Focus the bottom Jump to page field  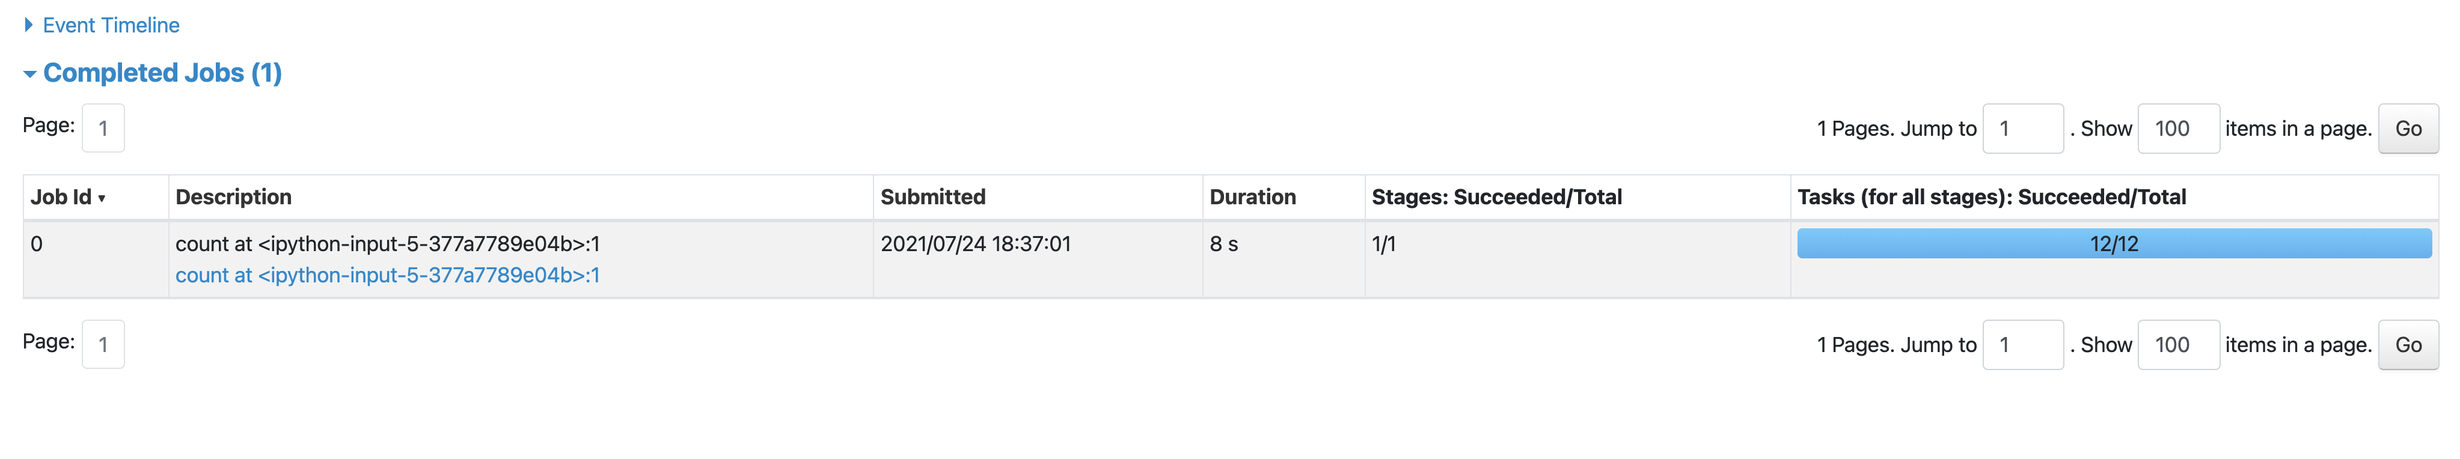click(x=2022, y=345)
